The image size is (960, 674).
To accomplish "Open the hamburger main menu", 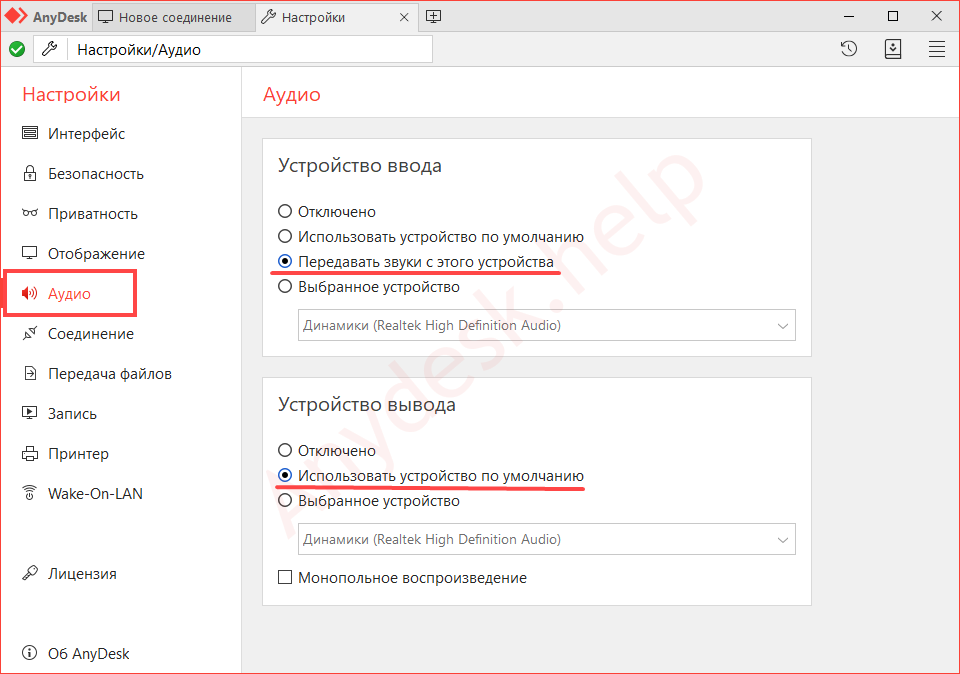I will tap(937, 49).
